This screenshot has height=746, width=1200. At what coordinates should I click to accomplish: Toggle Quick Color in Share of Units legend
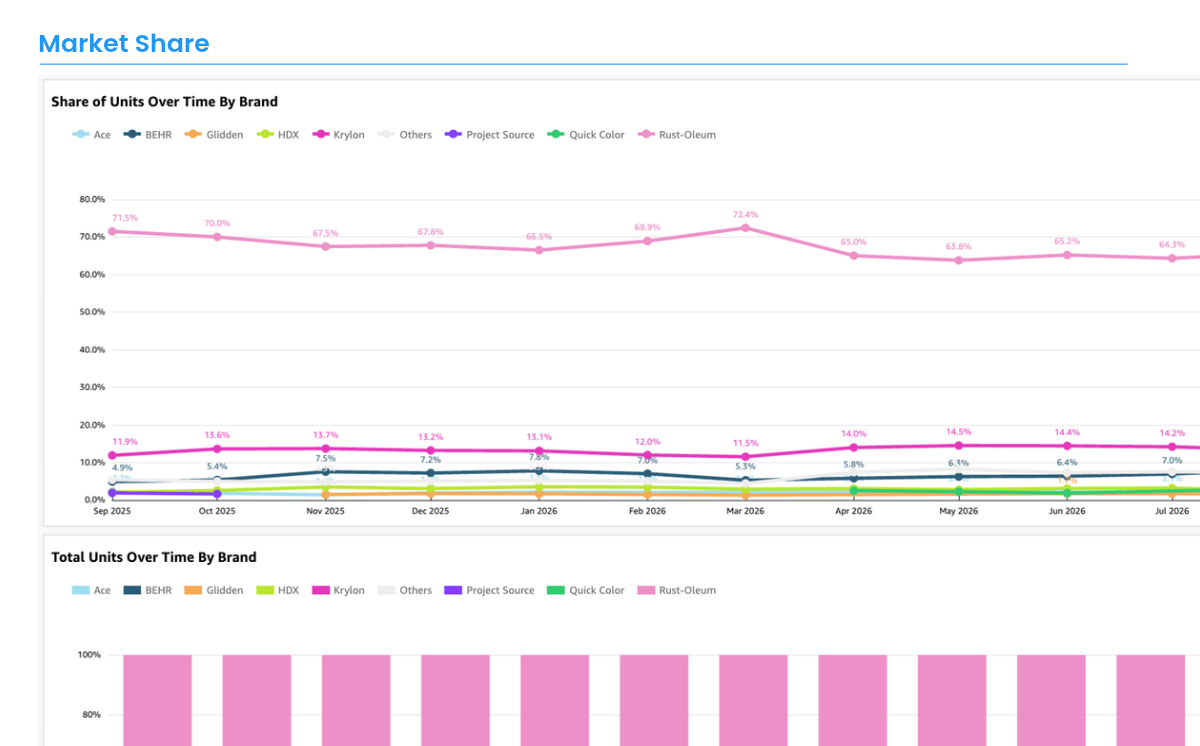click(586, 135)
